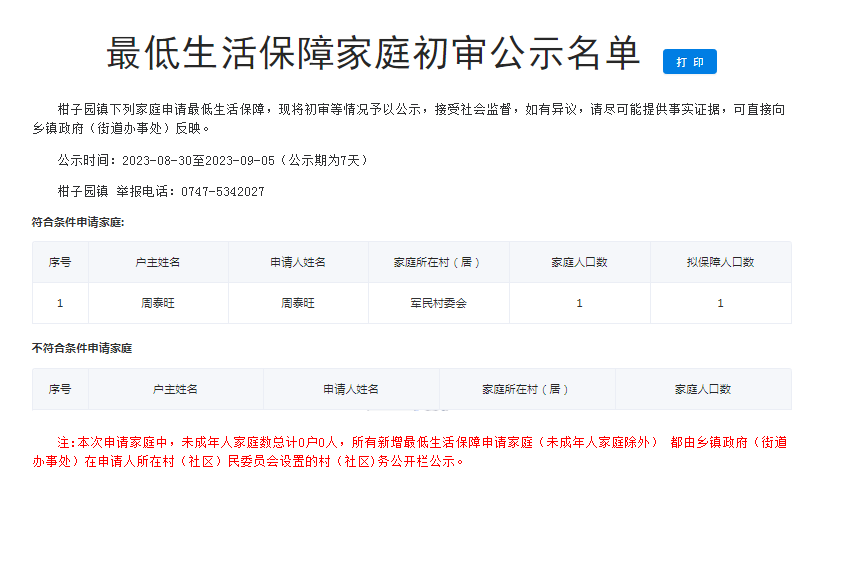This screenshot has height=585, width=841.
Task: Click 序号 header in the eligible families table
Action: pos(60,262)
